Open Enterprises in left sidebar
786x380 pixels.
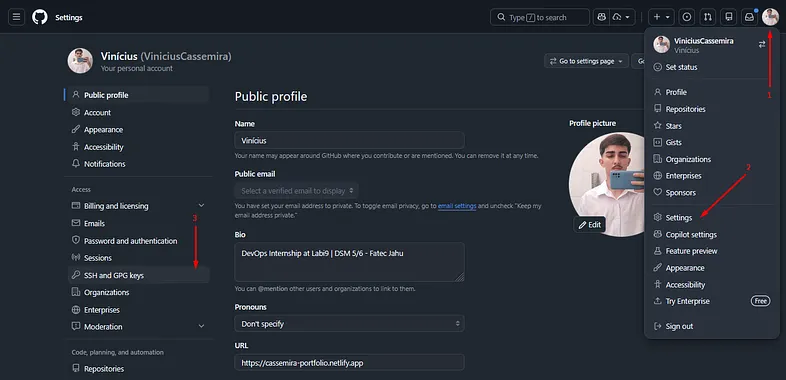137,310
